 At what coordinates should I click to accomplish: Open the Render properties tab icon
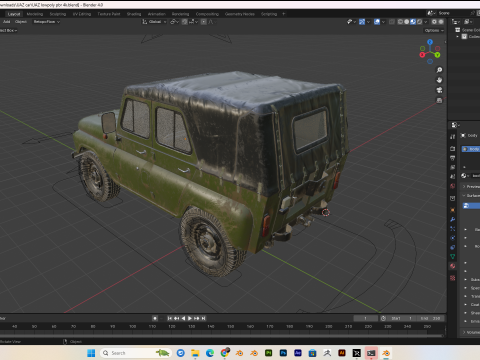[x=452, y=149]
